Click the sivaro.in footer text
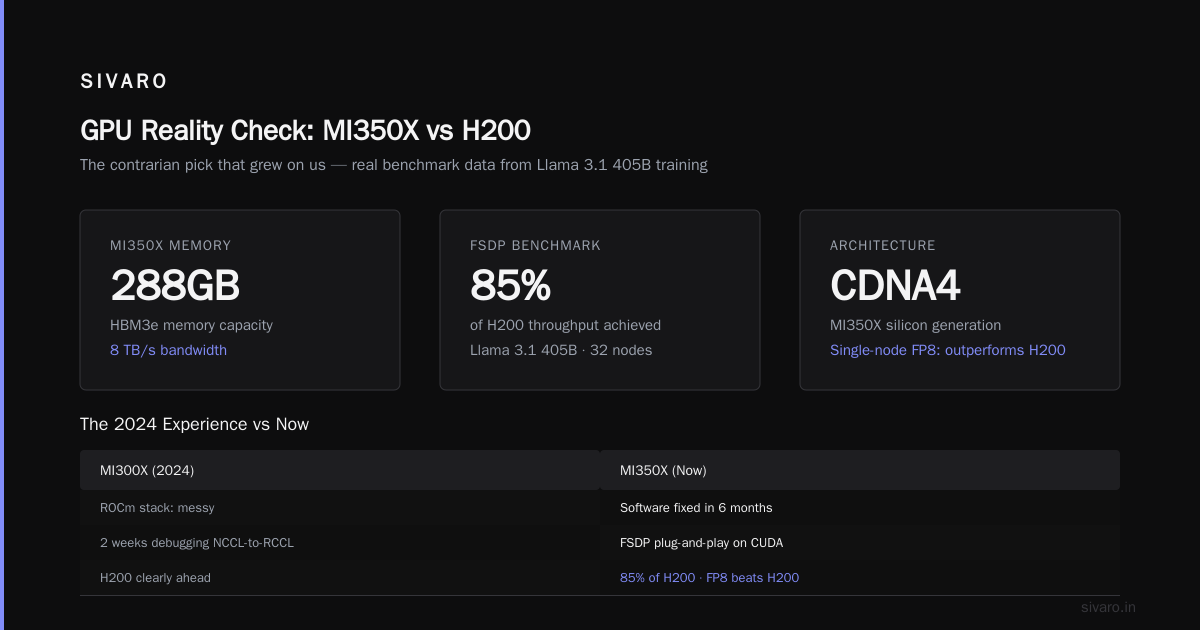 tap(1108, 607)
